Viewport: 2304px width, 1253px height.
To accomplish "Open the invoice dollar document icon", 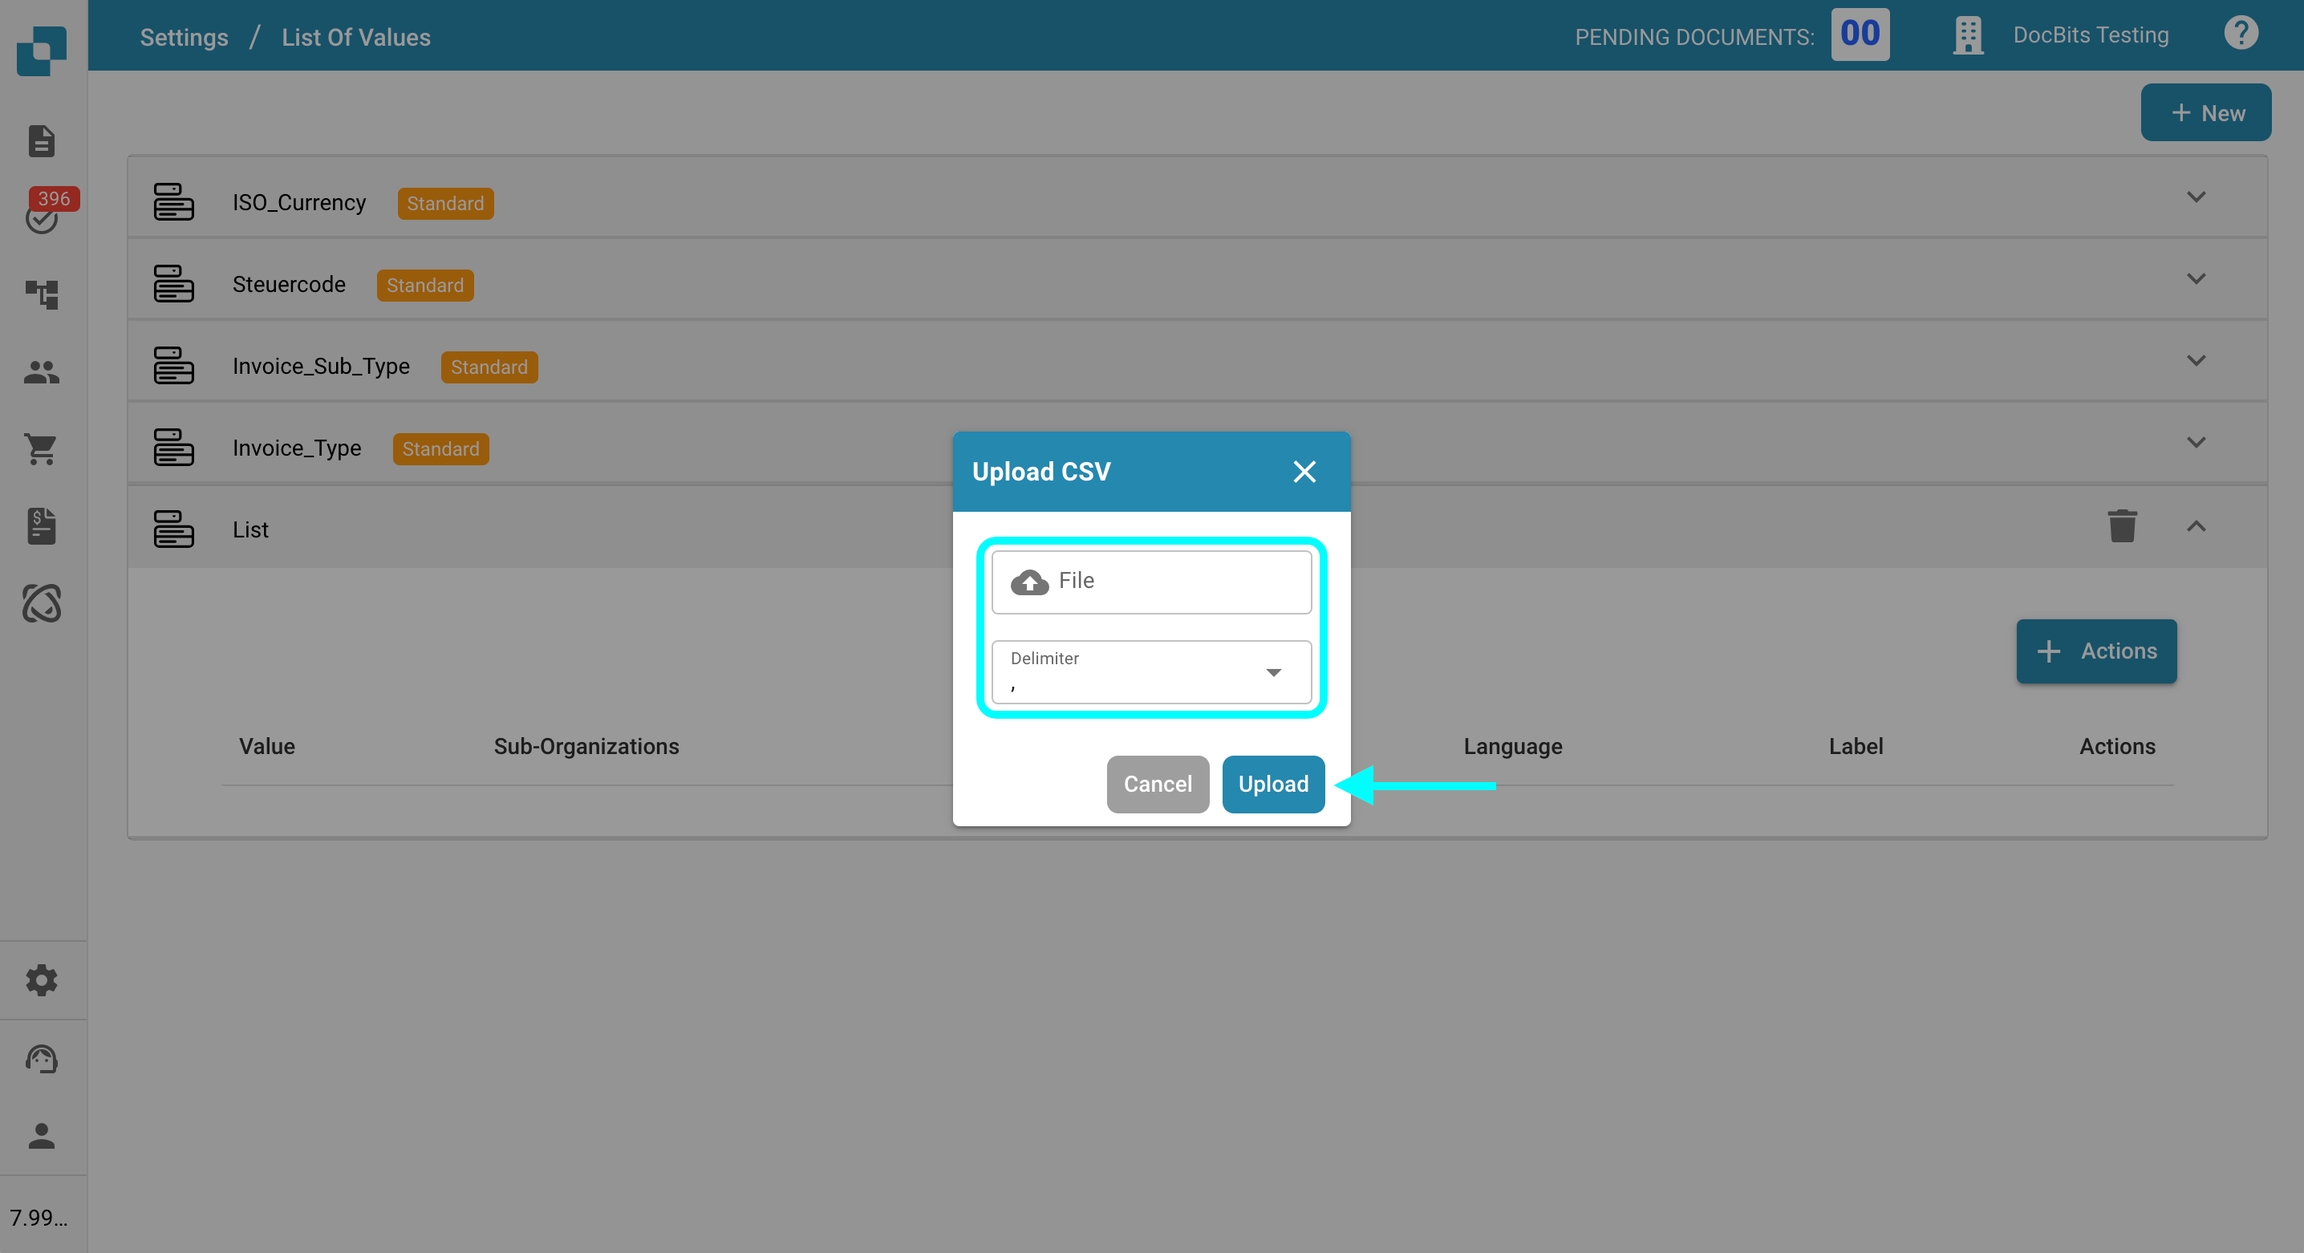I will (41, 526).
